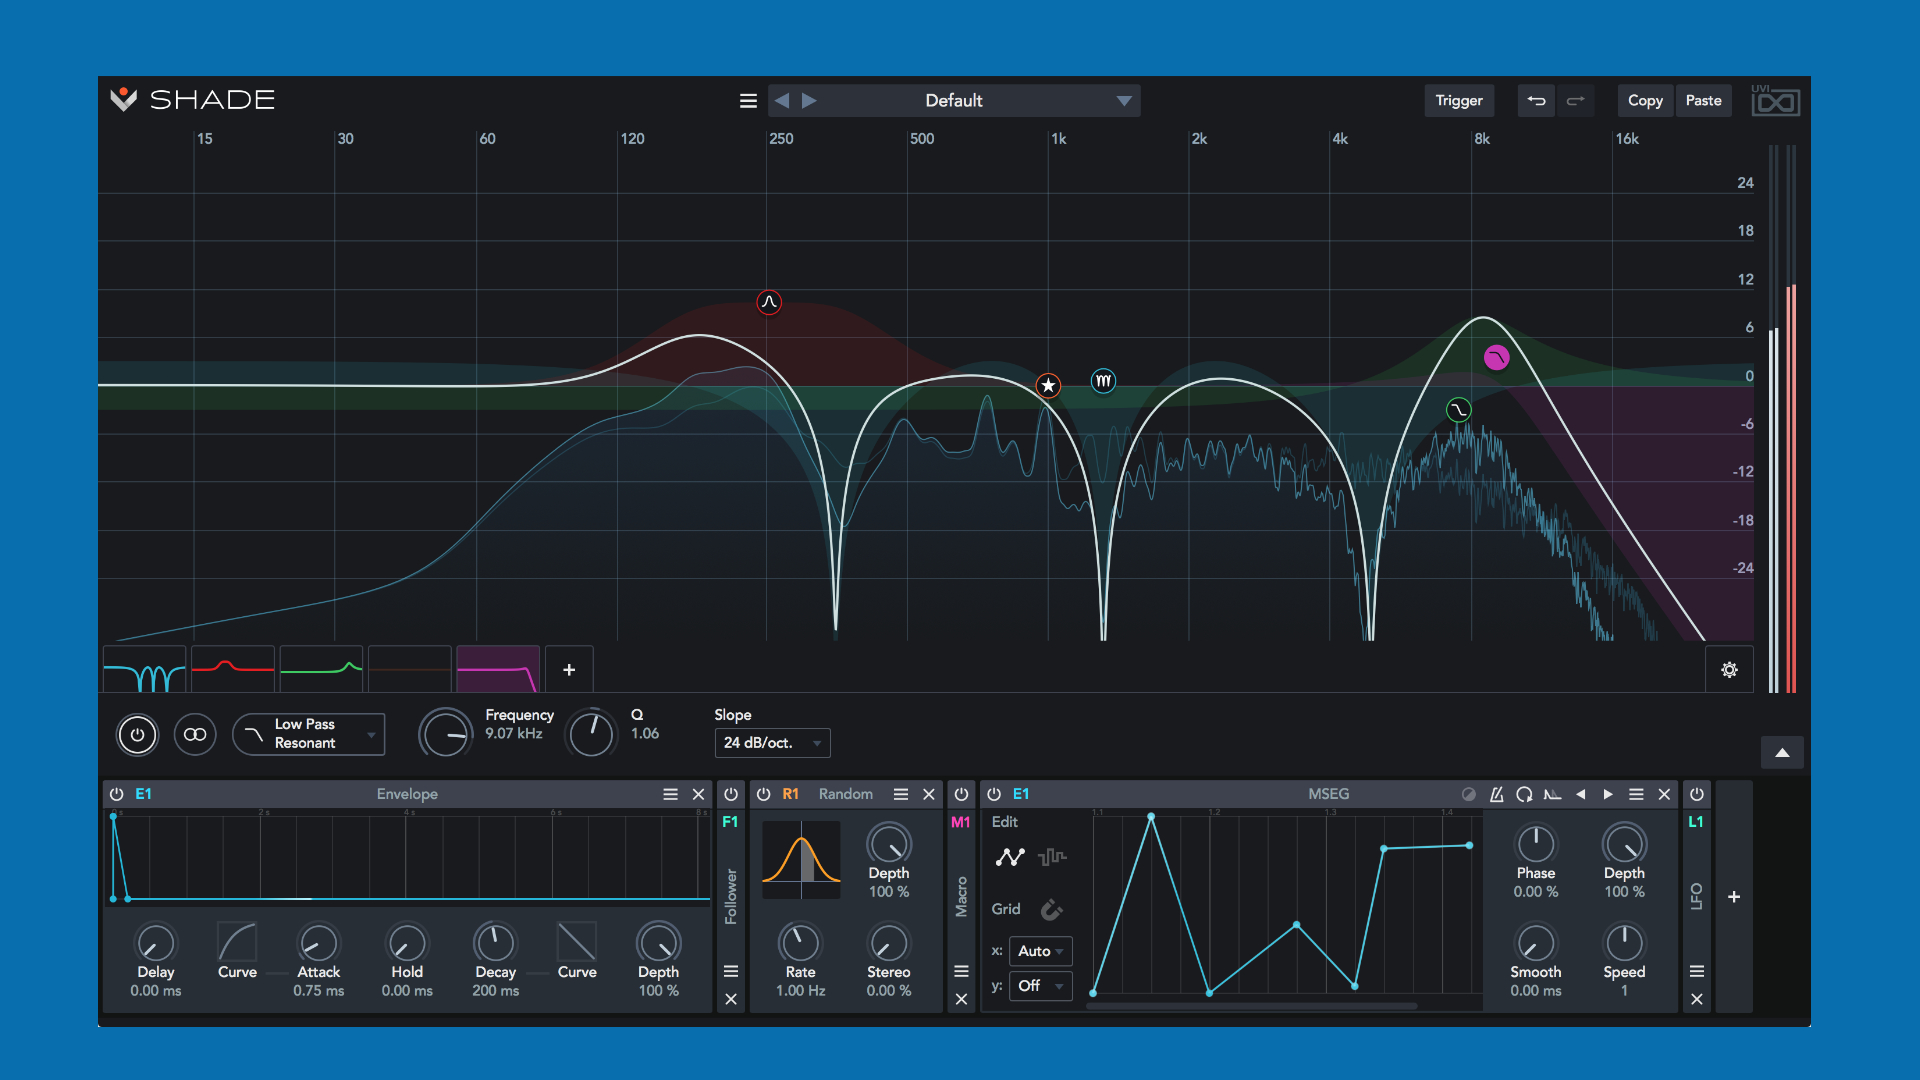Select the blue triple-notch filter tab
The width and height of the screenshot is (1920, 1080).
(144, 669)
